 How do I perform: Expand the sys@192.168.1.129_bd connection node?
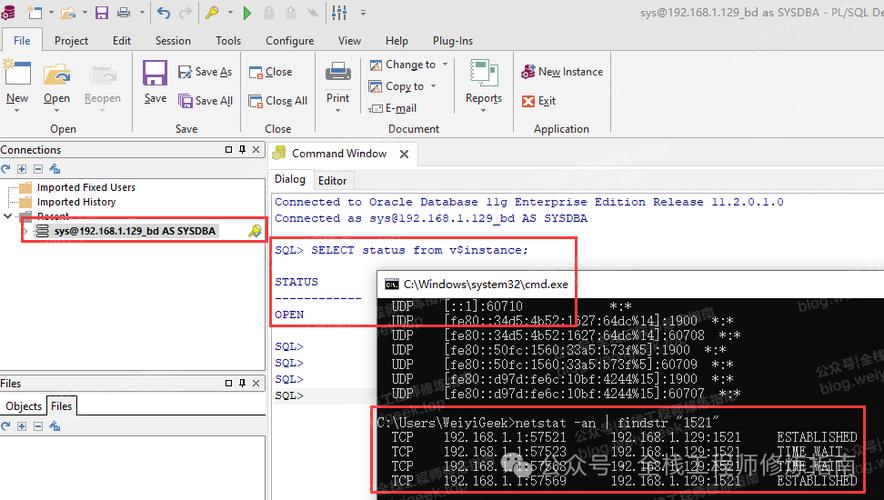tap(25, 231)
